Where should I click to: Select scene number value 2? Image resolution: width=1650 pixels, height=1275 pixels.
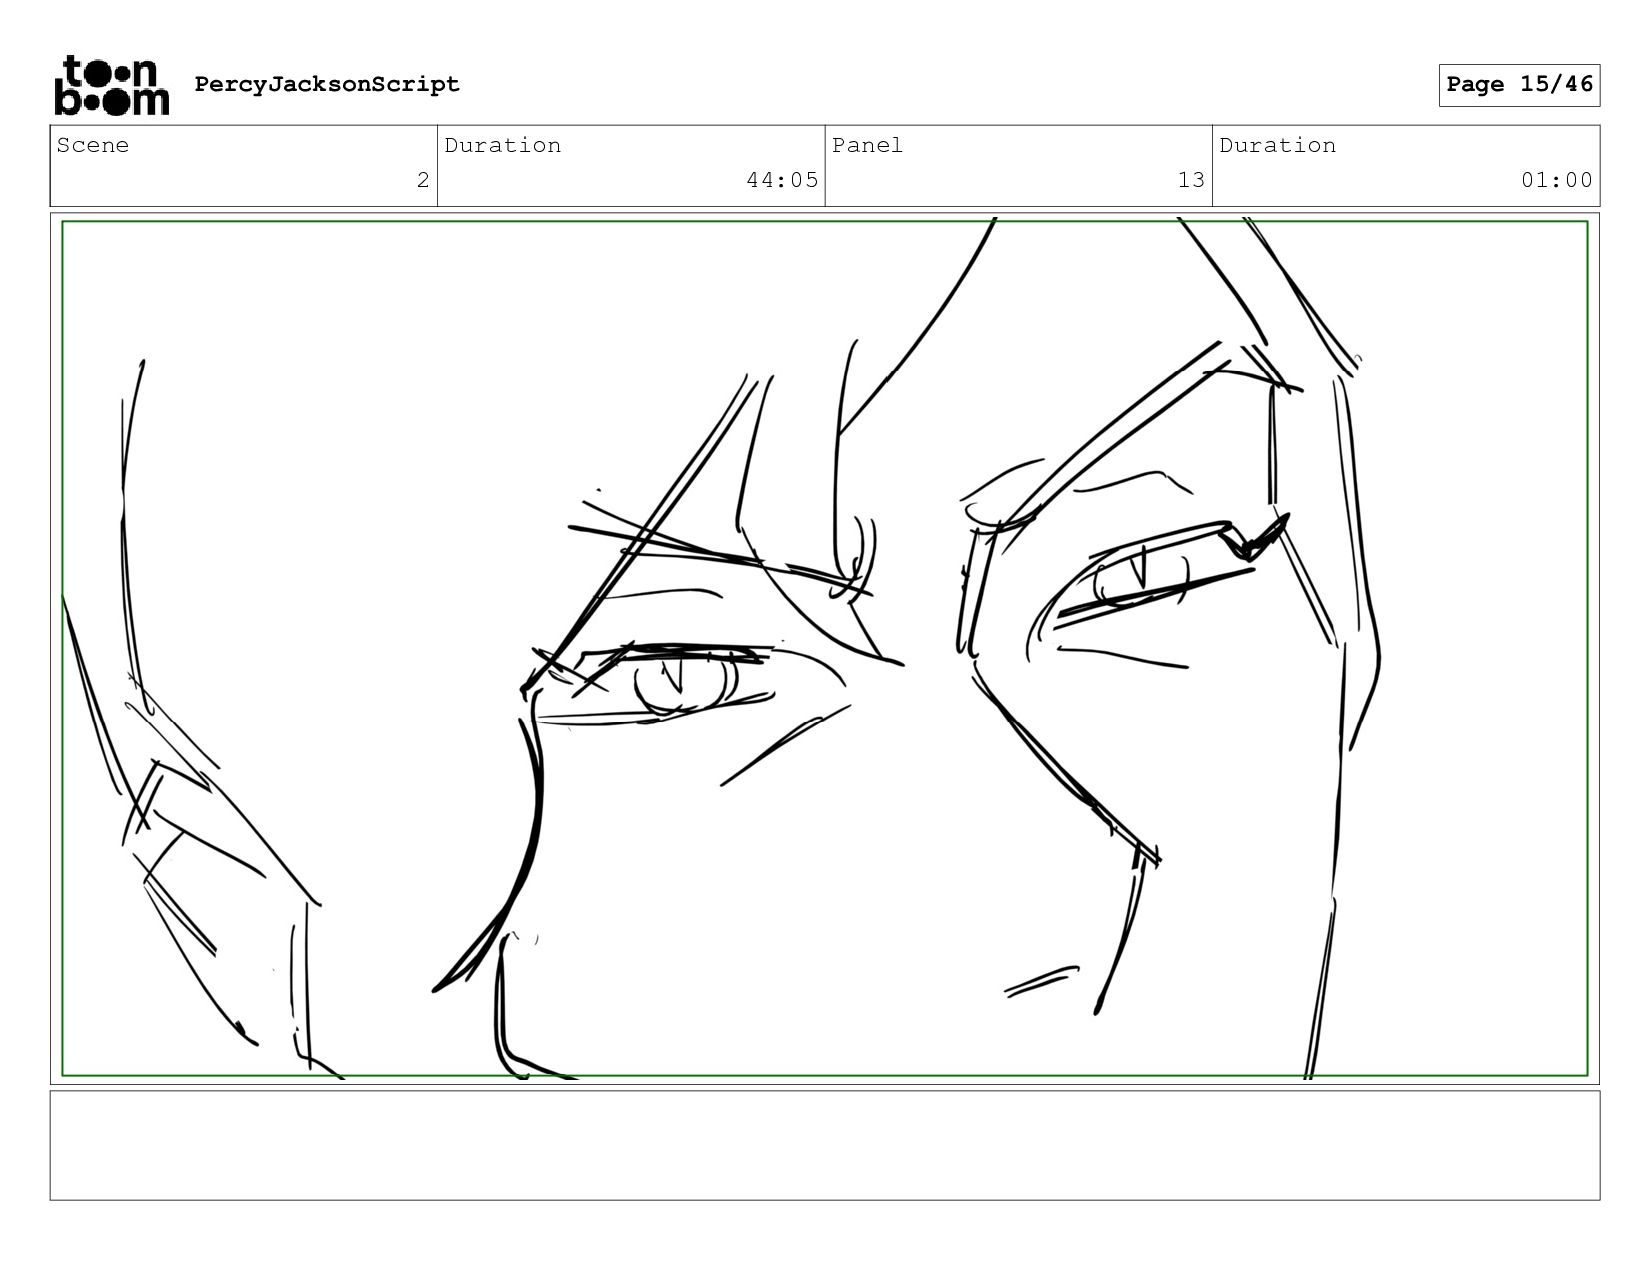(423, 180)
